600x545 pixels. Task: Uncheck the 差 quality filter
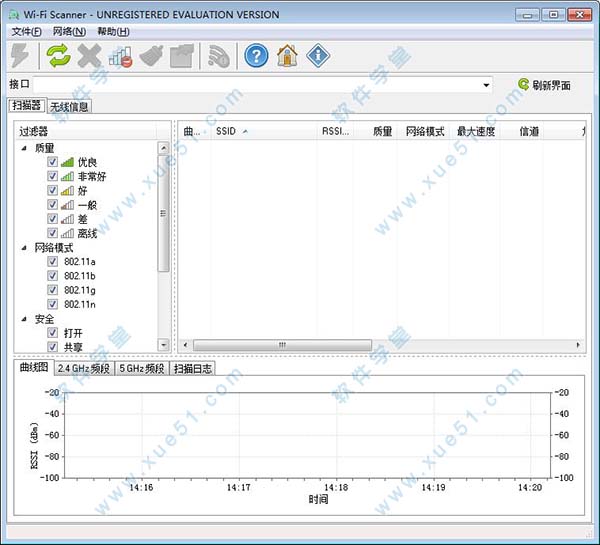tap(52, 219)
